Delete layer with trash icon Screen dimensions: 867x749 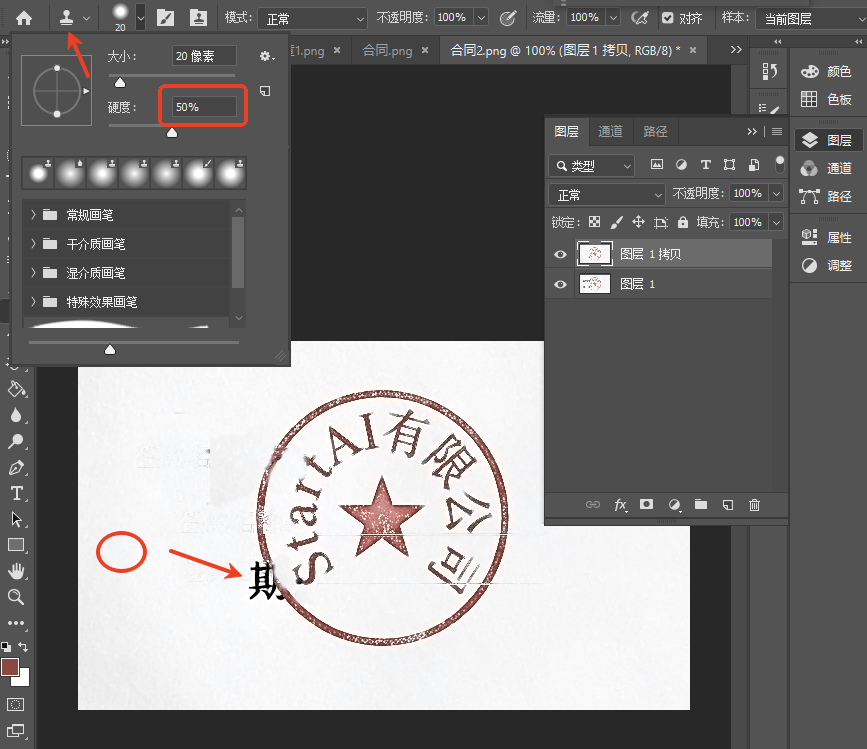click(x=754, y=505)
